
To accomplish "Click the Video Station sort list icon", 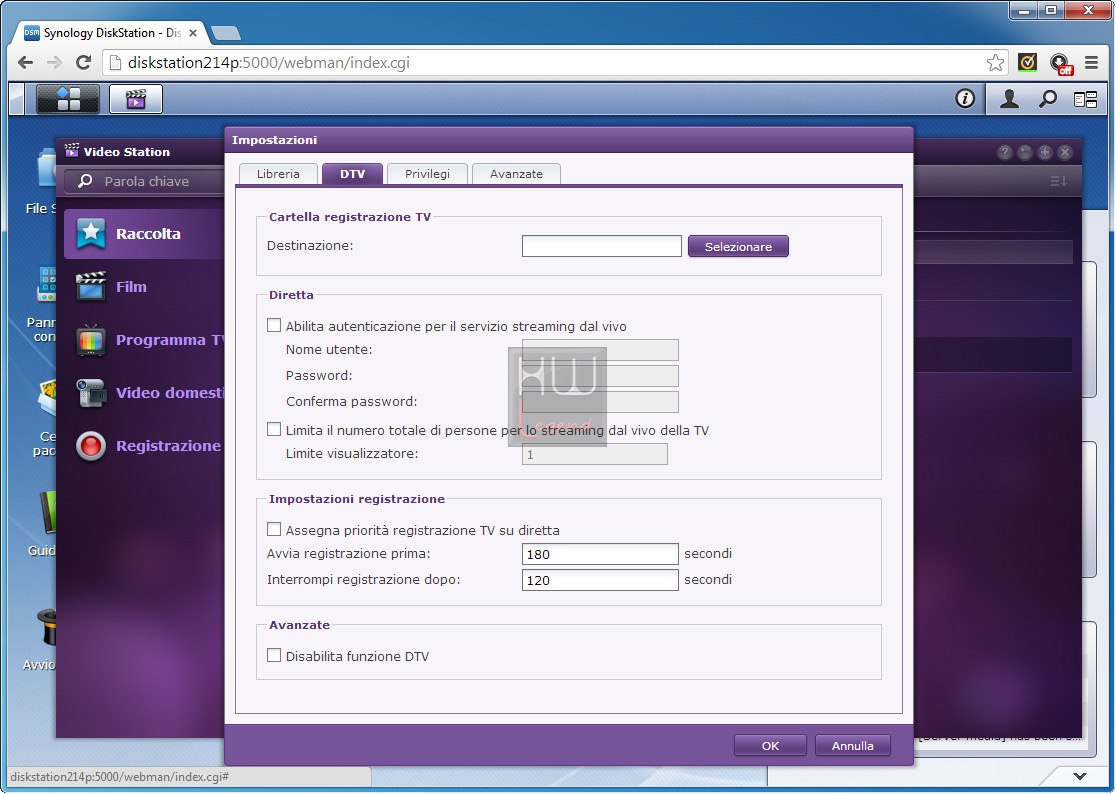I will 1058,181.
